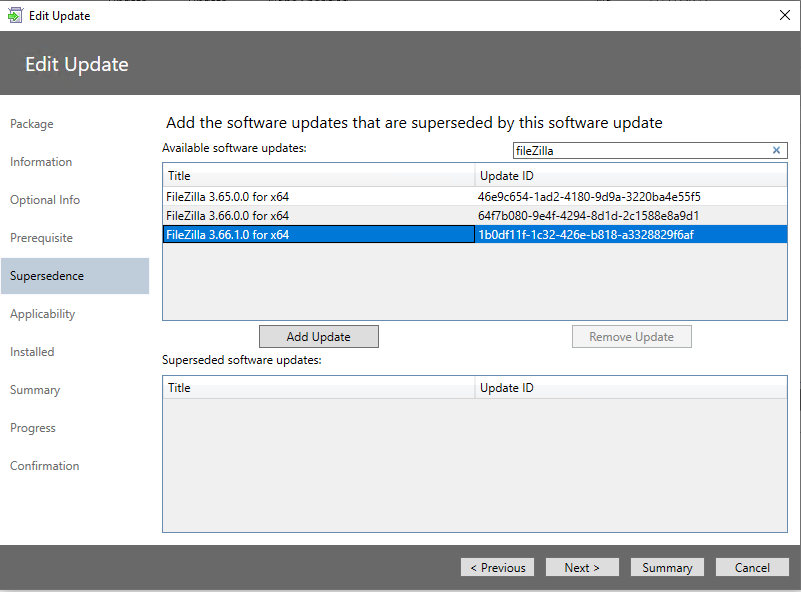Image resolution: width=801 pixels, height=592 pixels.
Task: Click the Add Update button
Action: (319, 337)
